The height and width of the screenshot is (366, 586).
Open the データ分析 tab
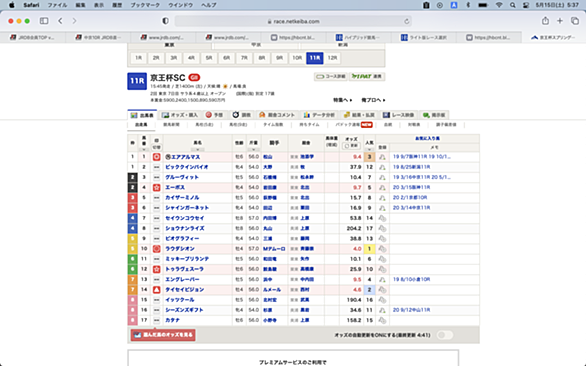320,115
